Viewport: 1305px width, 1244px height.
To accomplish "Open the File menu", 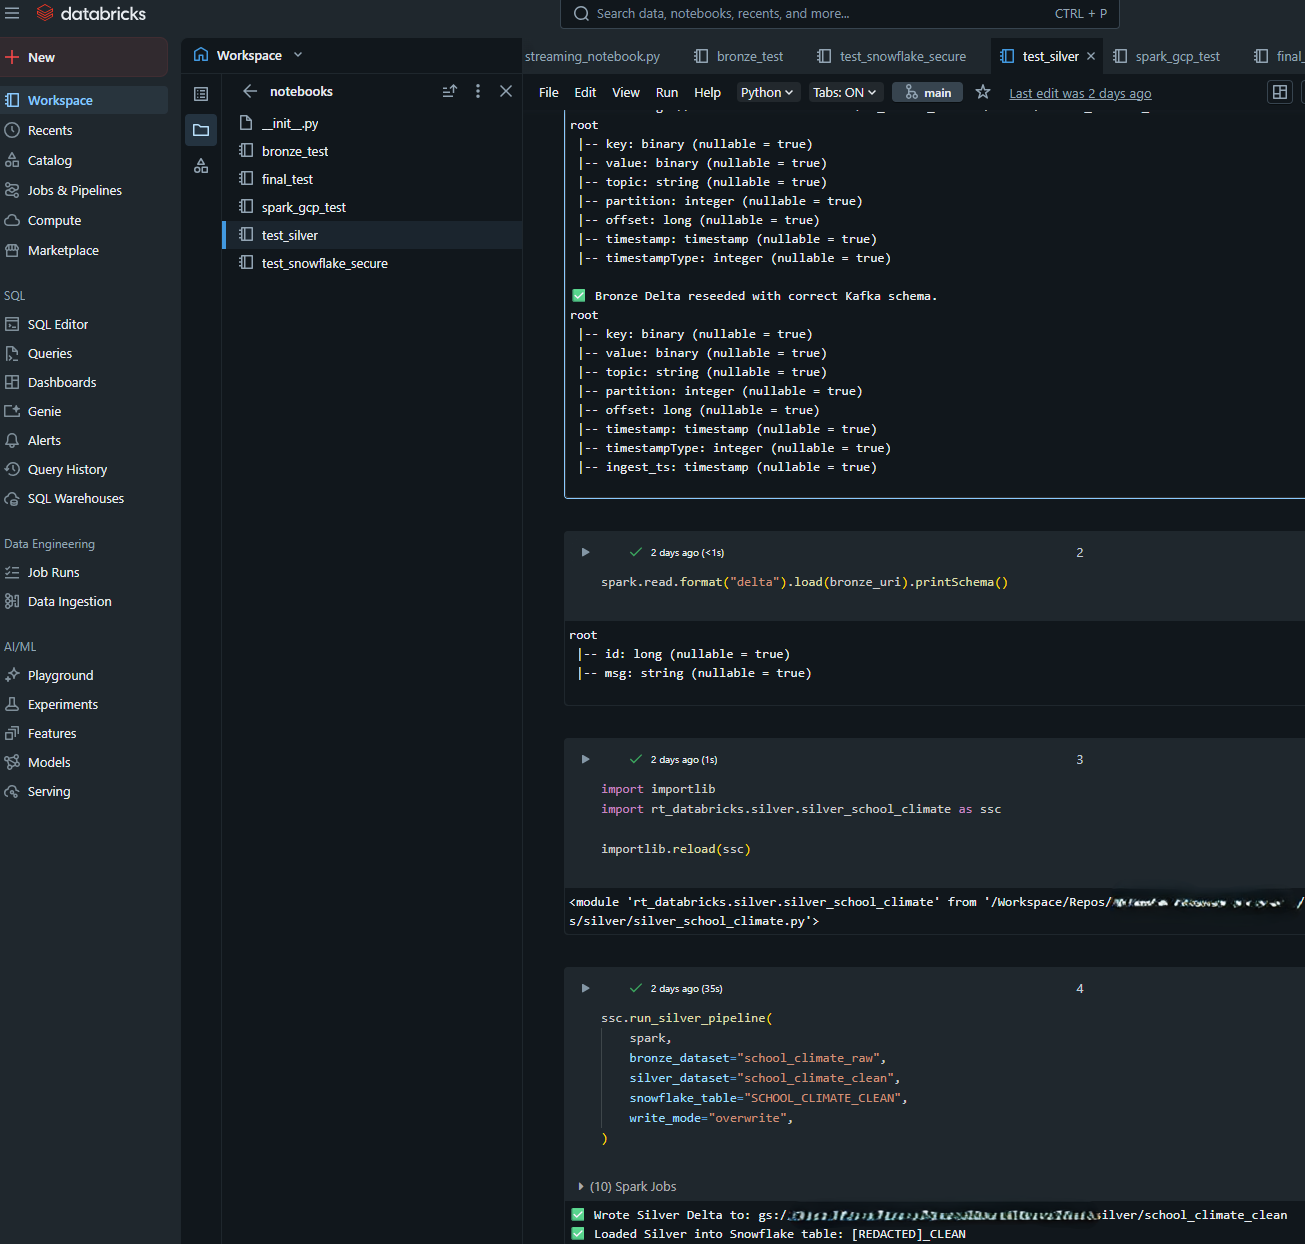I will pos(549,92).
